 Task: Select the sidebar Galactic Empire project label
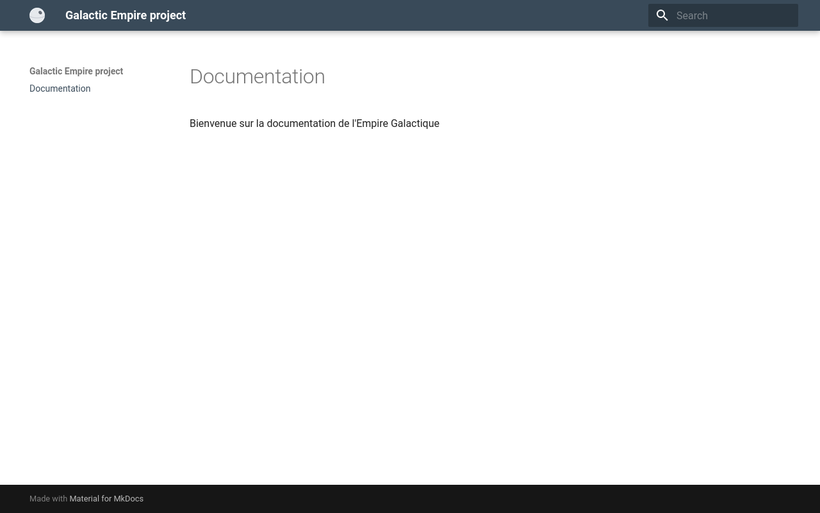coord(76,71)
